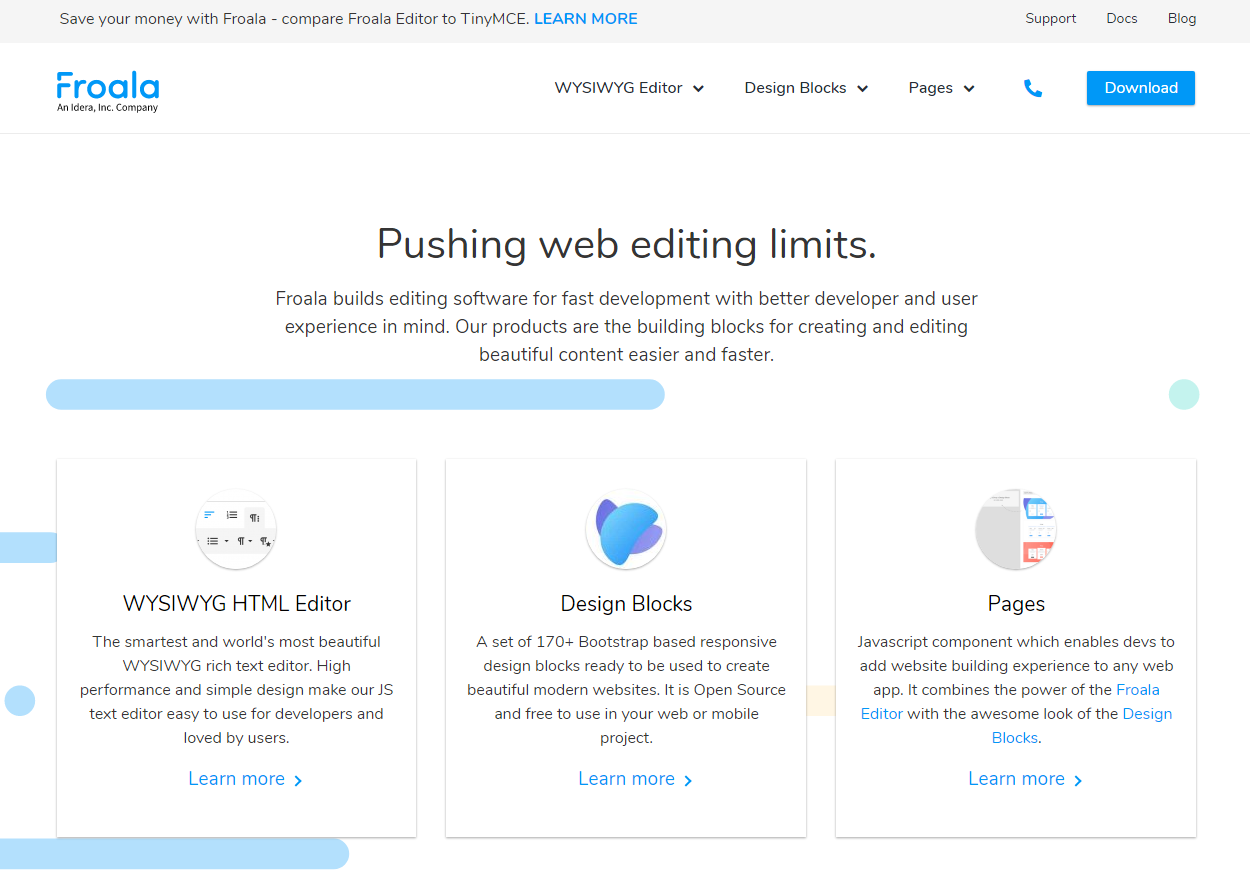Click the blue Download button

(1141, 88)
